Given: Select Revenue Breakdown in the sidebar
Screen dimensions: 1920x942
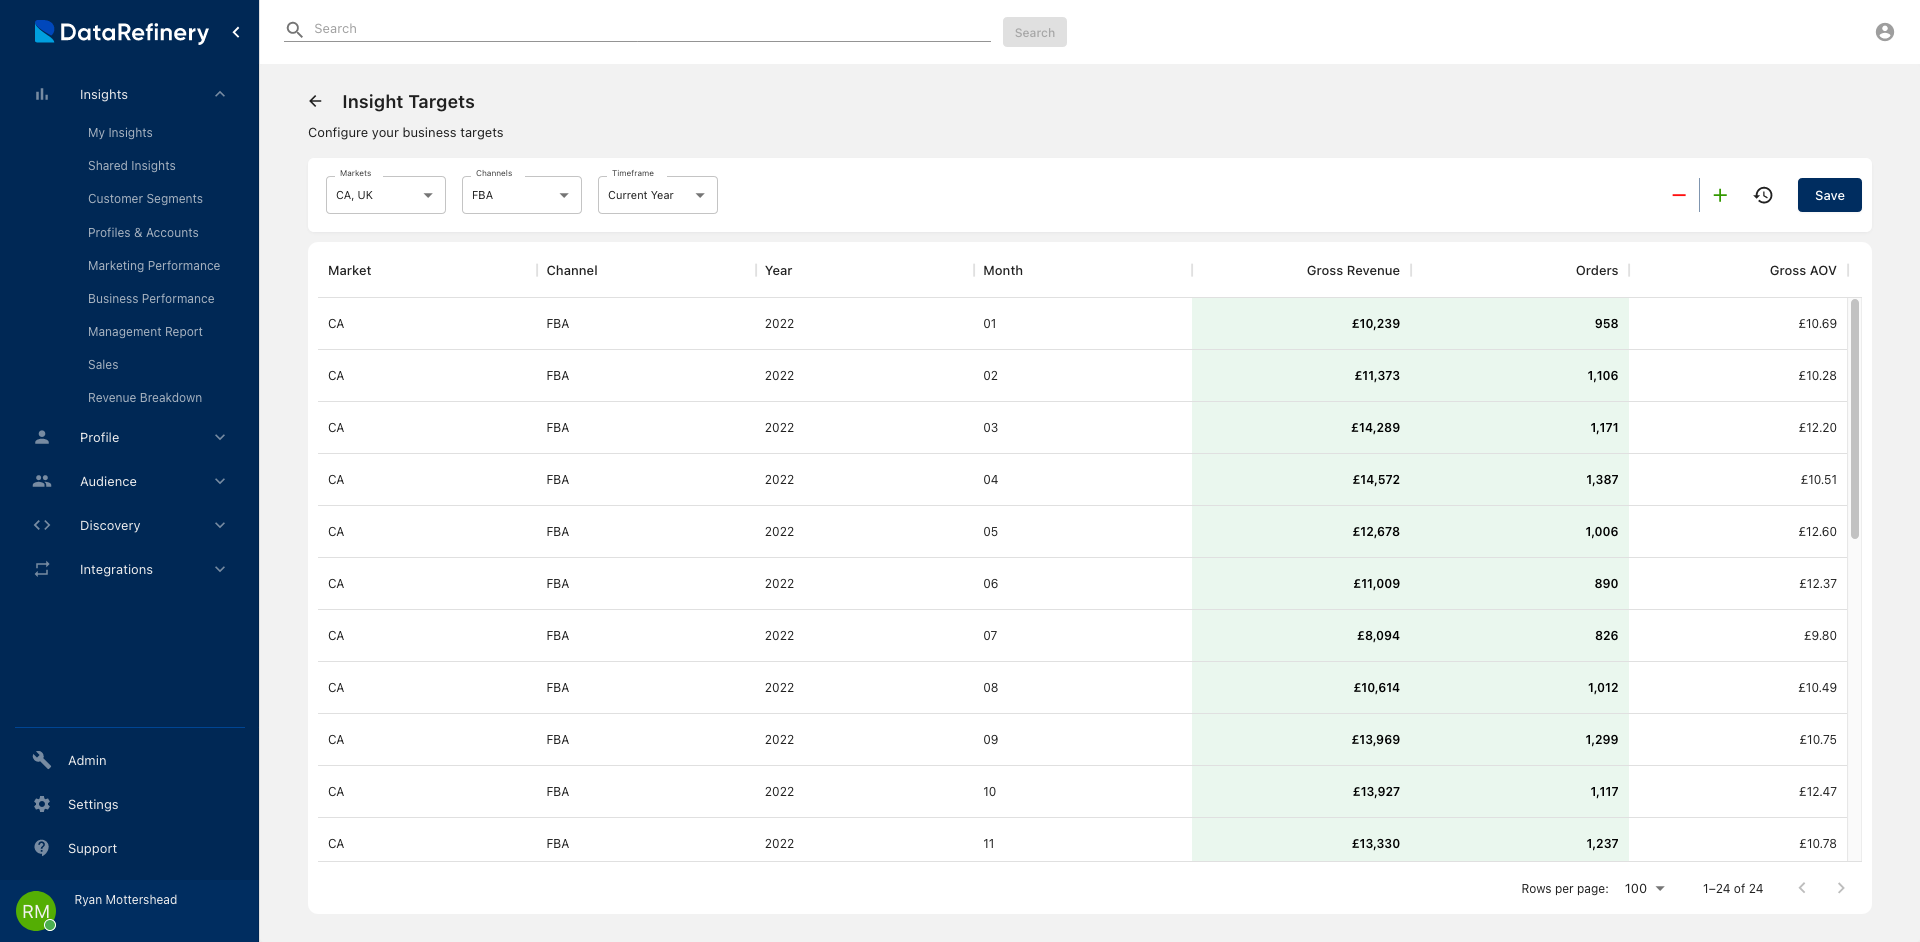Looking at the screenshot, I should (x=145, y=397).
